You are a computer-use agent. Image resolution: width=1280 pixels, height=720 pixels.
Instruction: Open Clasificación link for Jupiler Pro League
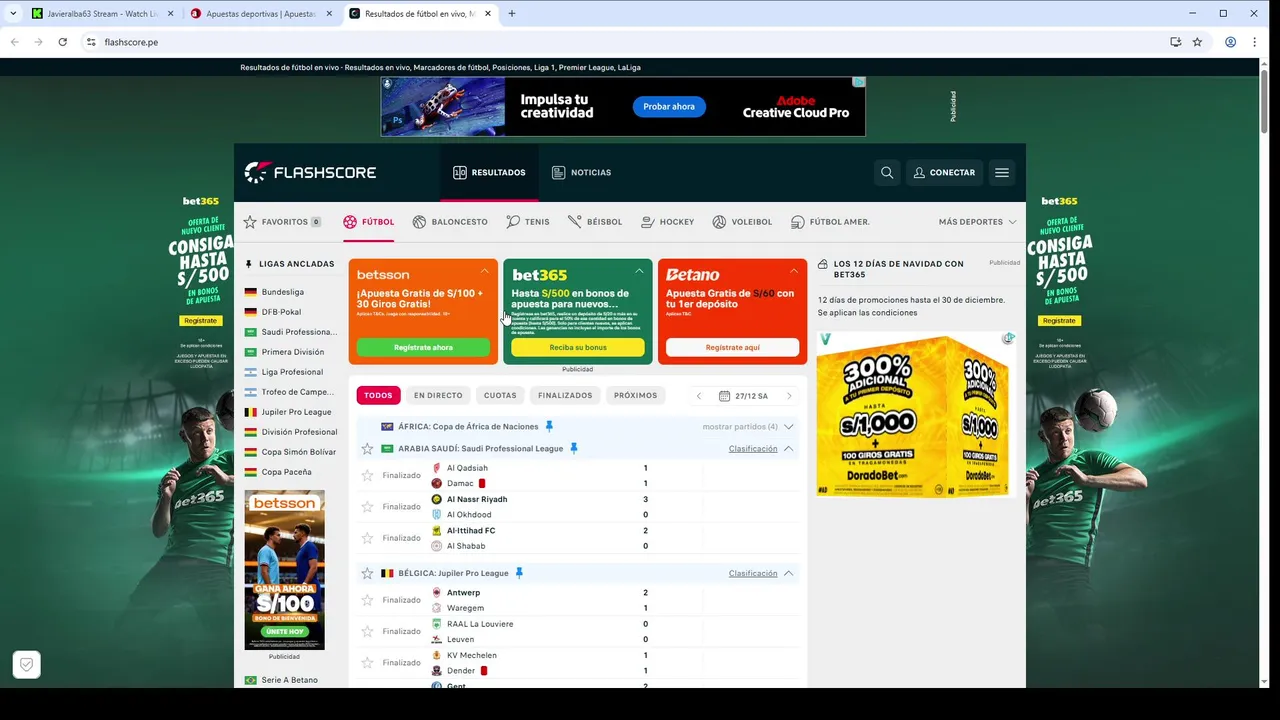click(753, 573)
